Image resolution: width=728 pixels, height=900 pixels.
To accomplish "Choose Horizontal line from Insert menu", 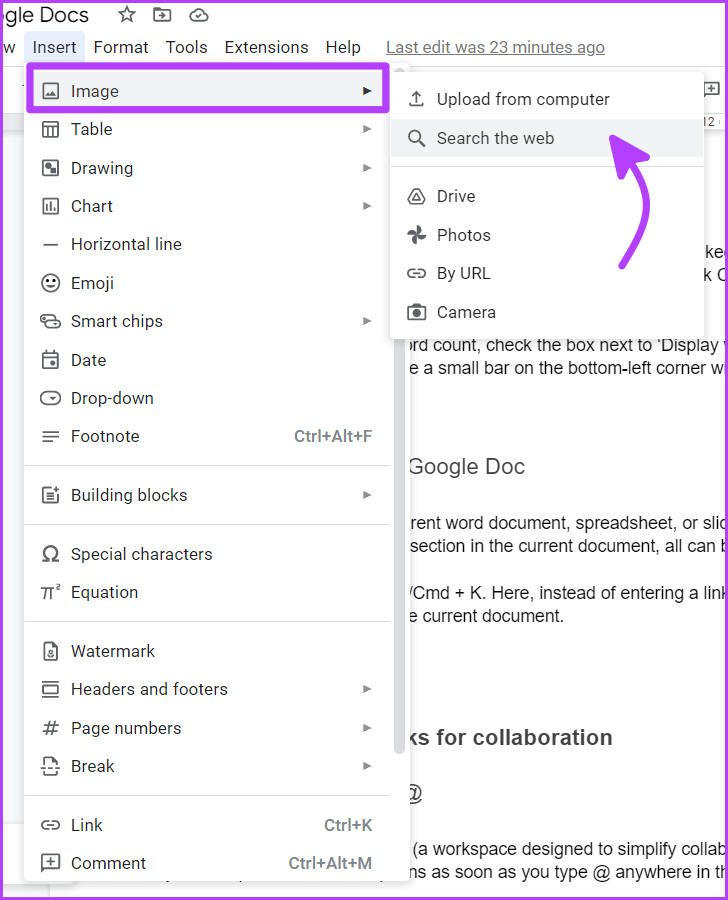I will click(207, 245).
